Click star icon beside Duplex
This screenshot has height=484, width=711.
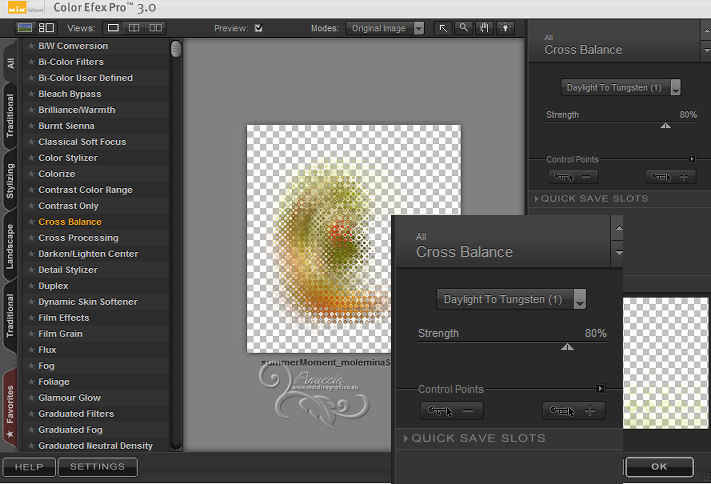pyautogui.click(x=31, y=286)
